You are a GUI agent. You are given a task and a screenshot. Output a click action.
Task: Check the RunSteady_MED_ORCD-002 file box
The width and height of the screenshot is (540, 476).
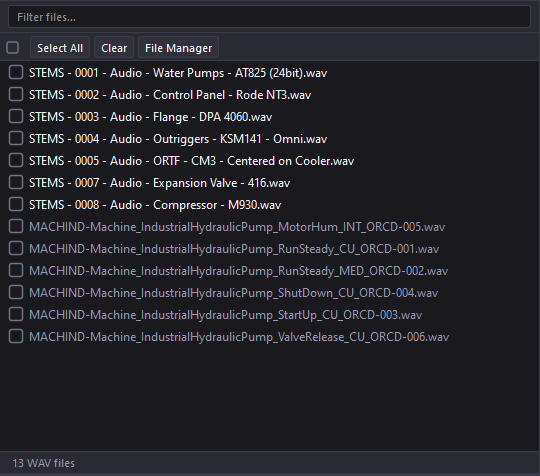pos(16,270)
